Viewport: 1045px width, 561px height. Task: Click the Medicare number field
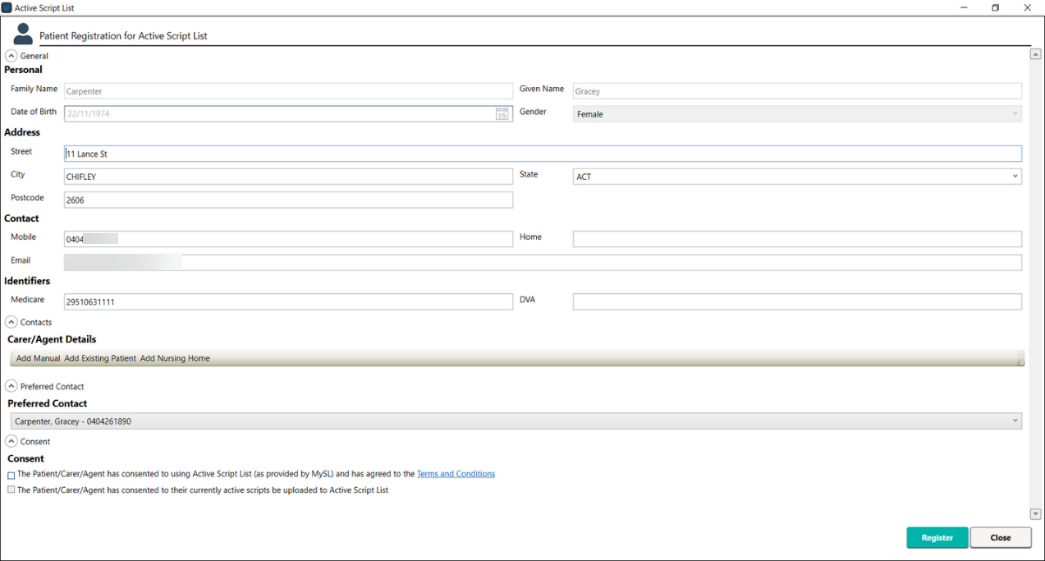tap(288, 302)
